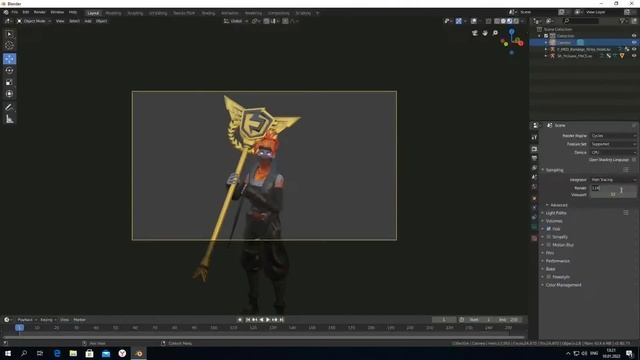Image resolution: width=640 pixels, height=360 pixels.
Task: Switch to wireframe viewport shading
Action: (x=497, y=21)
